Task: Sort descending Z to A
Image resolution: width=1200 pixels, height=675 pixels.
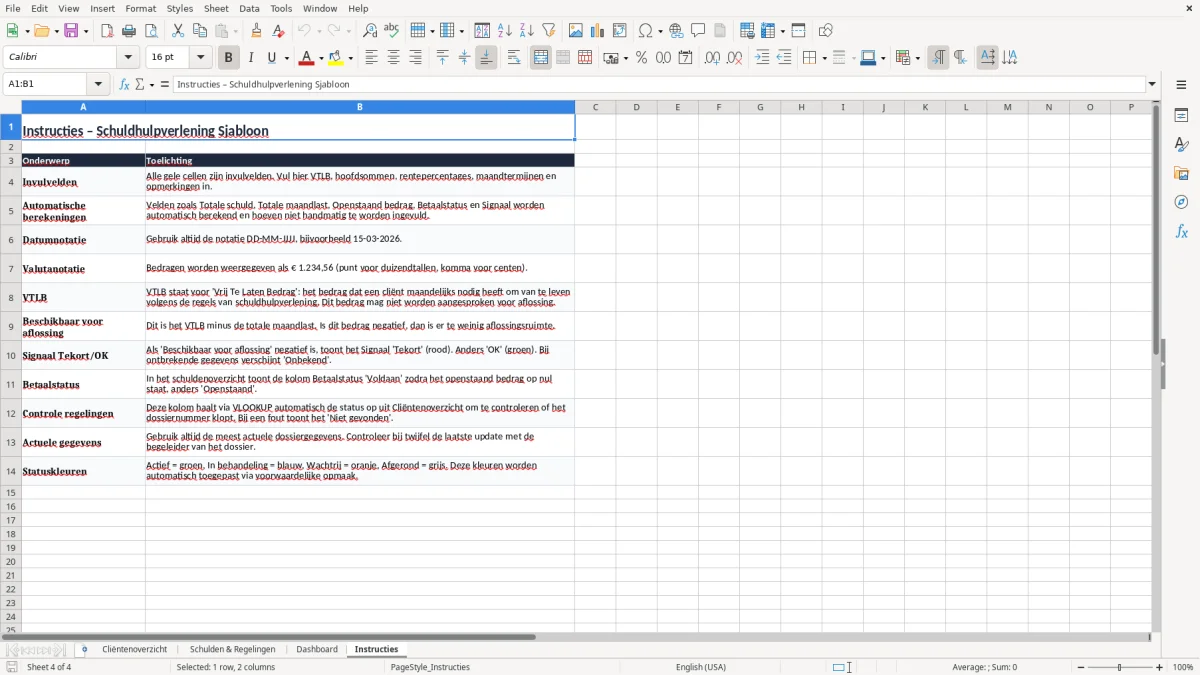Action: 526,31
